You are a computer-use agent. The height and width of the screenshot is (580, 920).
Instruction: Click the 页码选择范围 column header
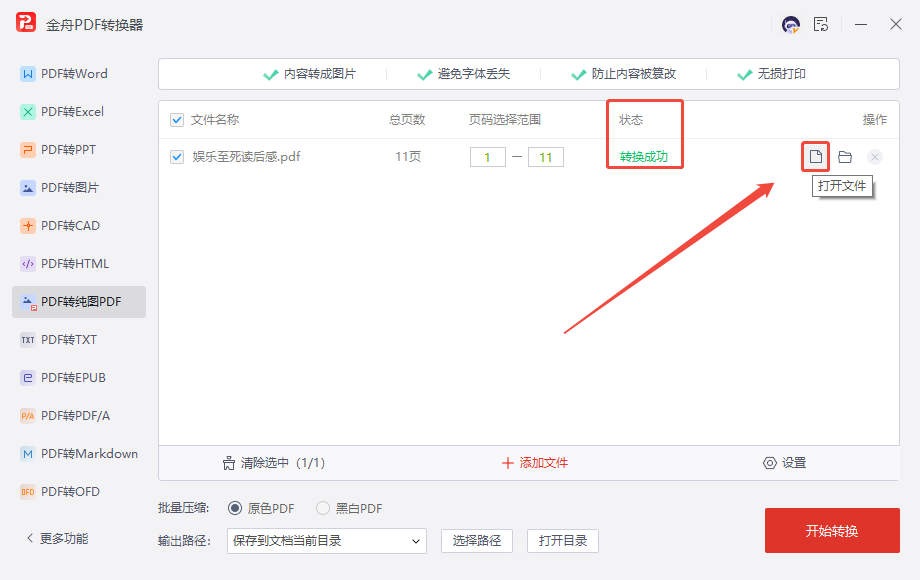(x=505, y=120)
